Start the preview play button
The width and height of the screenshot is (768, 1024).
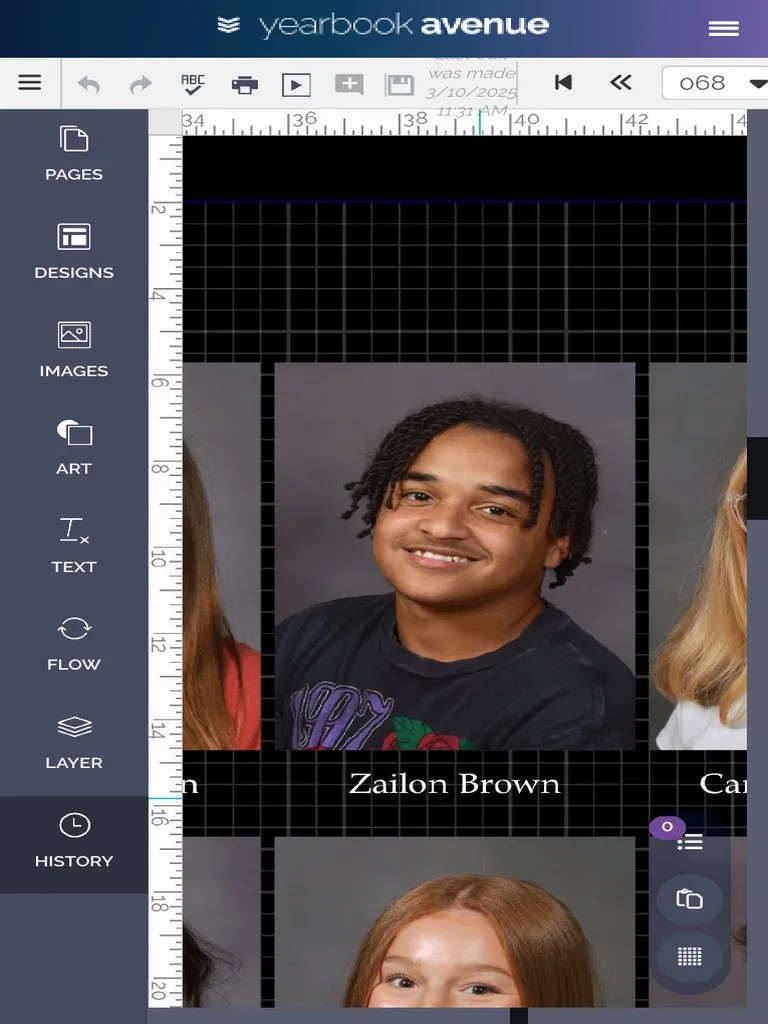click(x=296, y=85)
